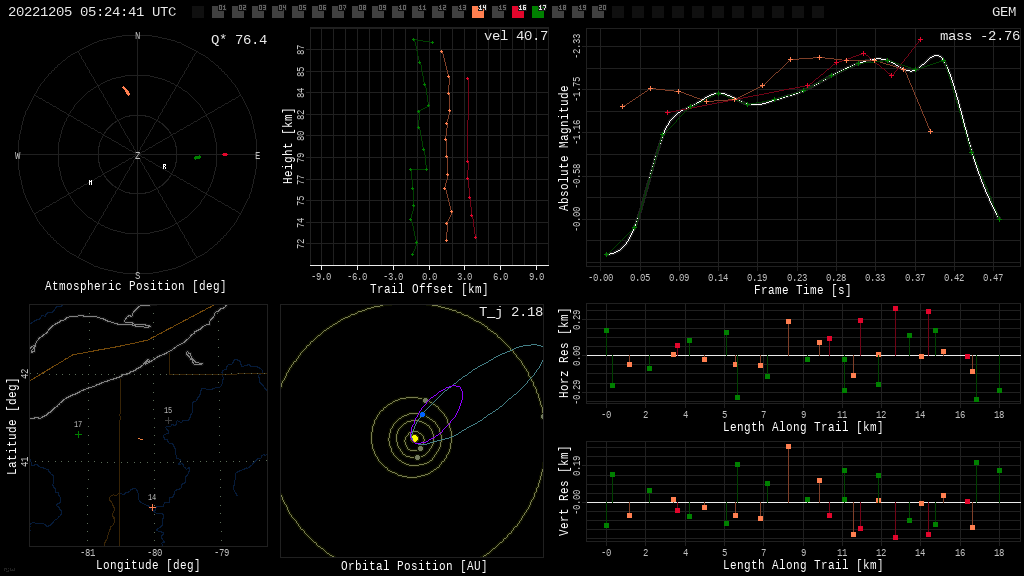The height and width of the screenshot is (576, 1024).
Task: Select station 13 box in top bar
Action: coord(458,11)
